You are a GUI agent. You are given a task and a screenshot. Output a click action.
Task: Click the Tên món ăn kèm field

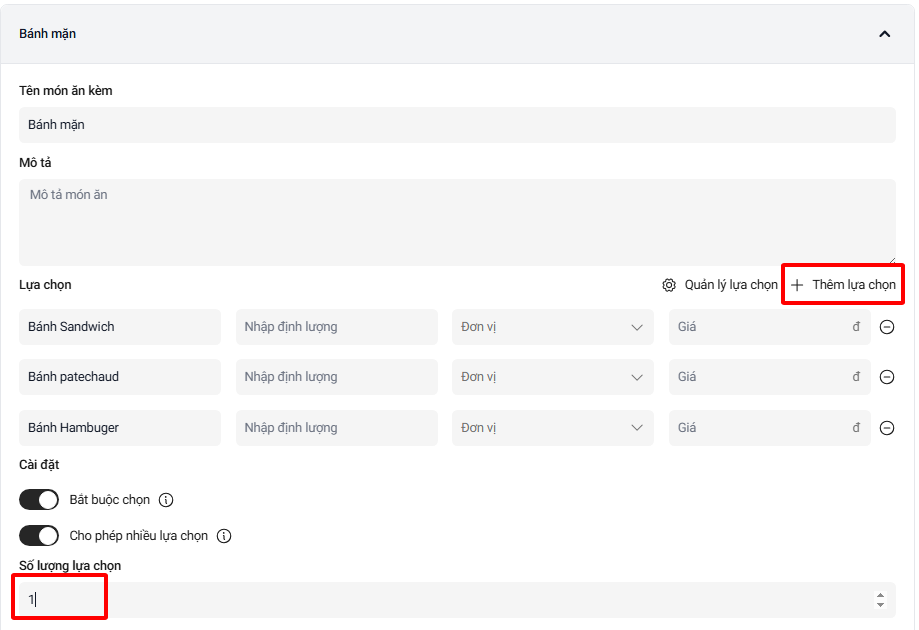pyautogui.click(x=457, y=125)
